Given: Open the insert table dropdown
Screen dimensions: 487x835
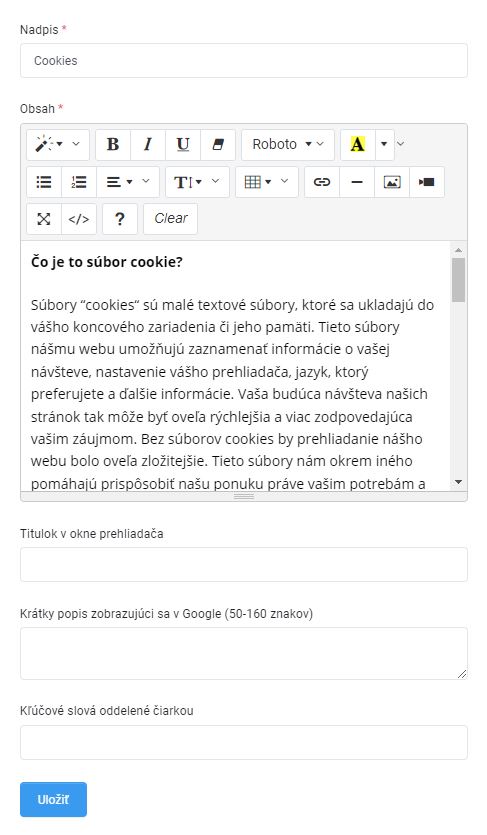Looking at the screenshot, I should tap(267, 182).
